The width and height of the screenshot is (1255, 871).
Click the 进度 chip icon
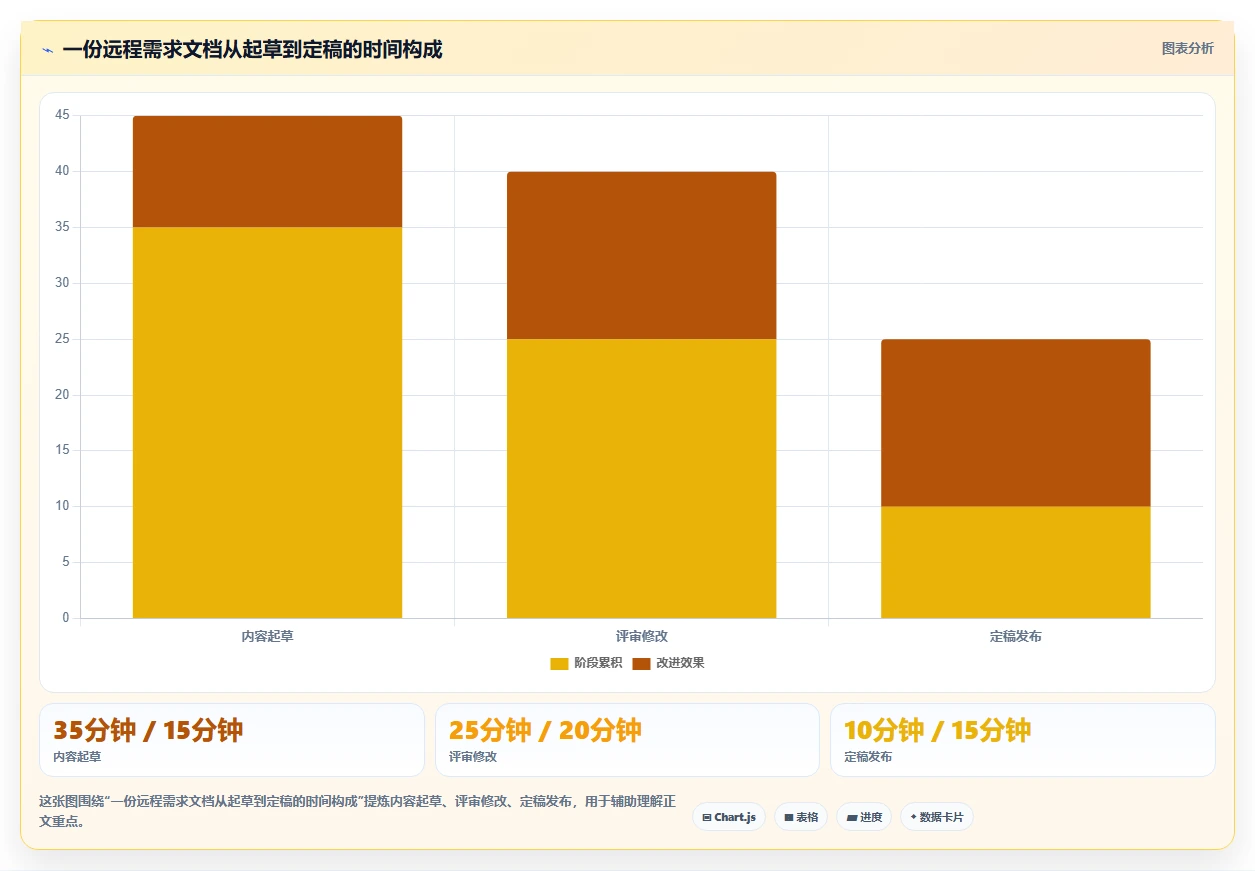852,817
